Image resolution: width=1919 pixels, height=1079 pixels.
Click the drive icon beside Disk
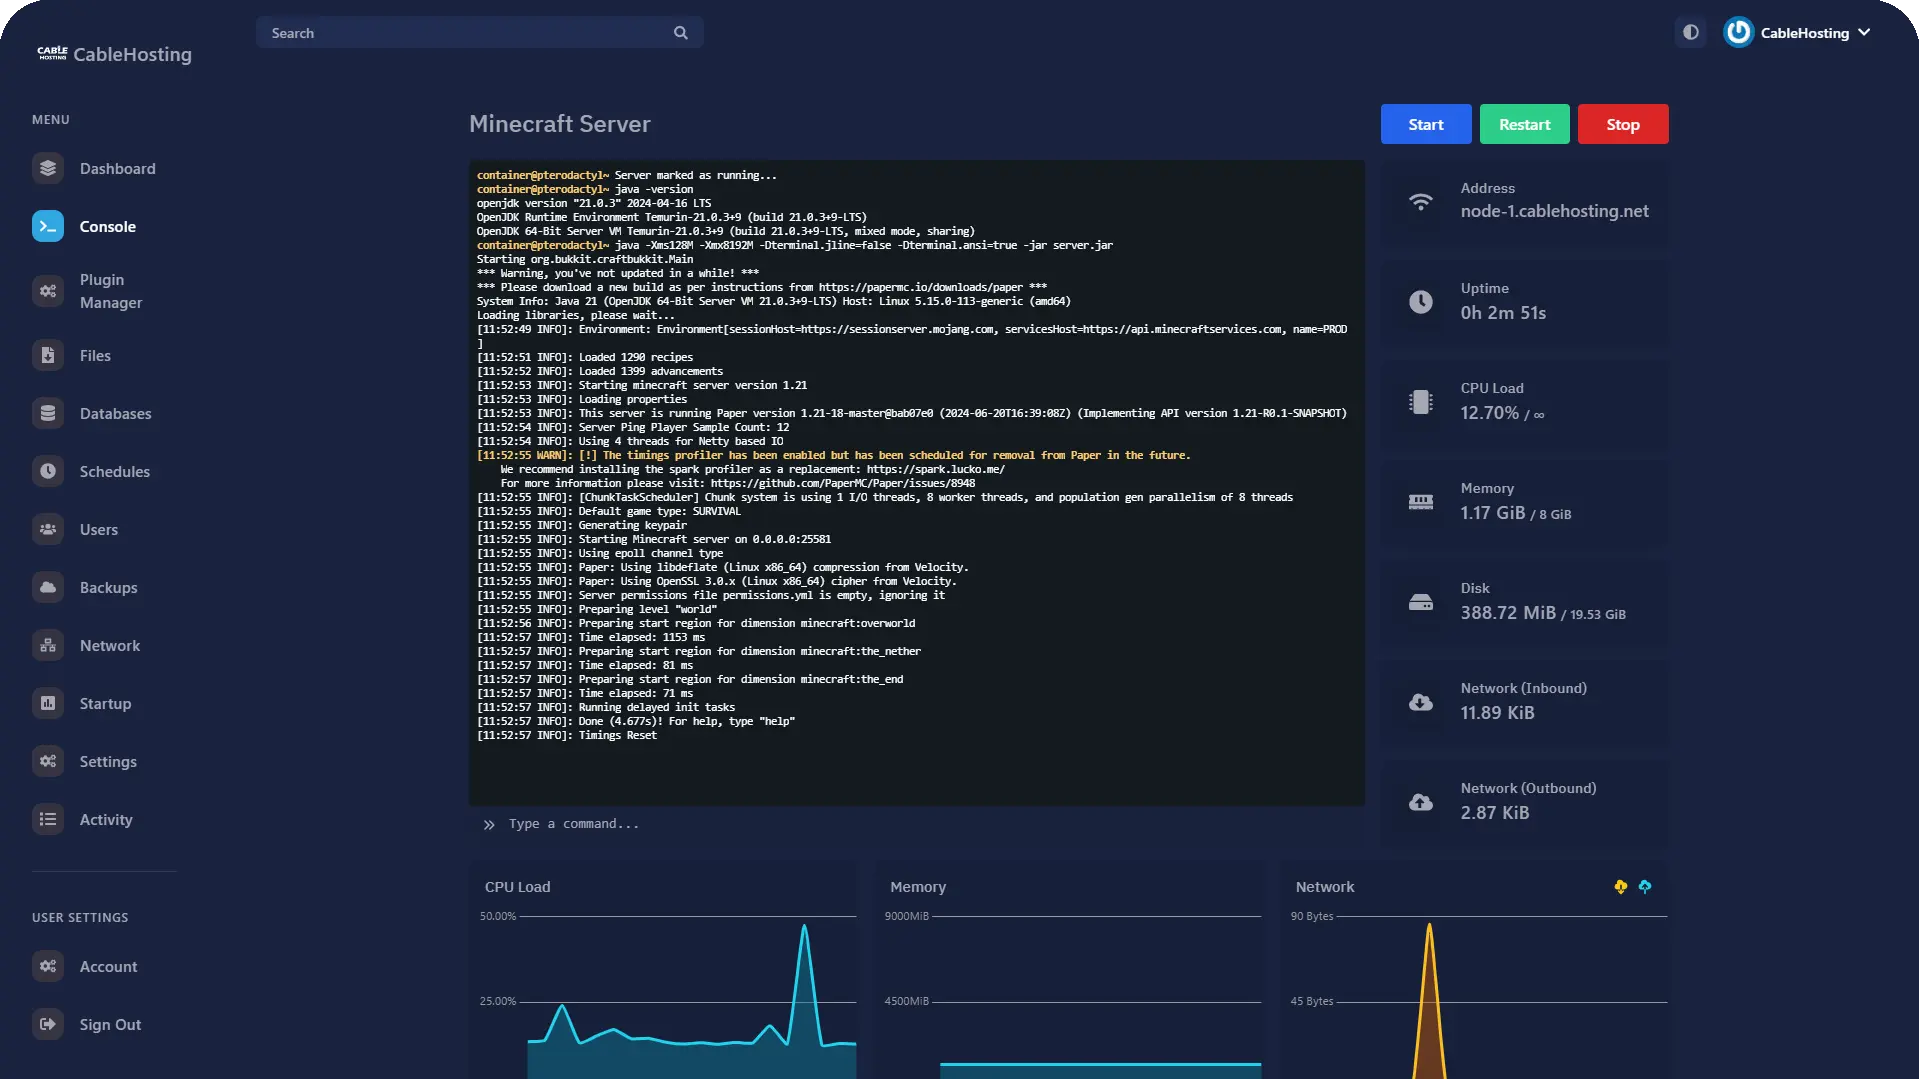click(1421, 602)
